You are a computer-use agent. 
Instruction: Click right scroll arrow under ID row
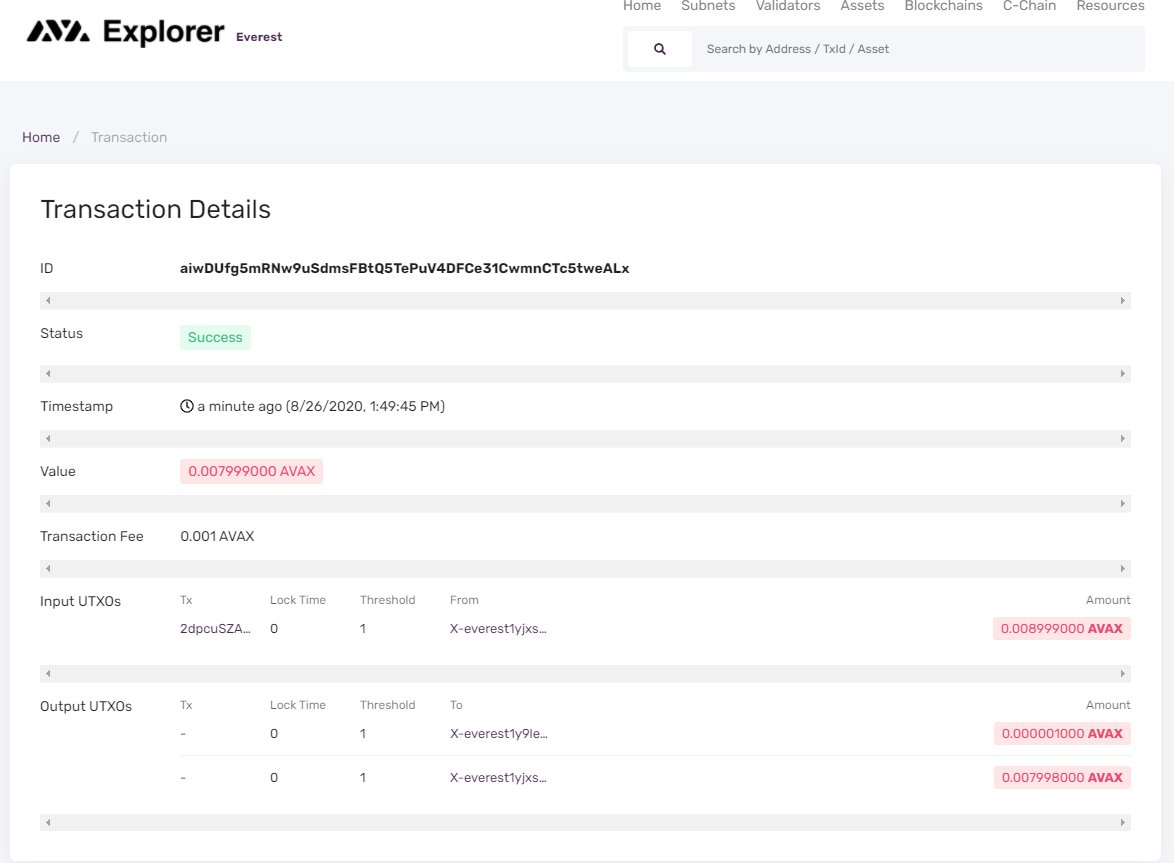[1122, 300]
